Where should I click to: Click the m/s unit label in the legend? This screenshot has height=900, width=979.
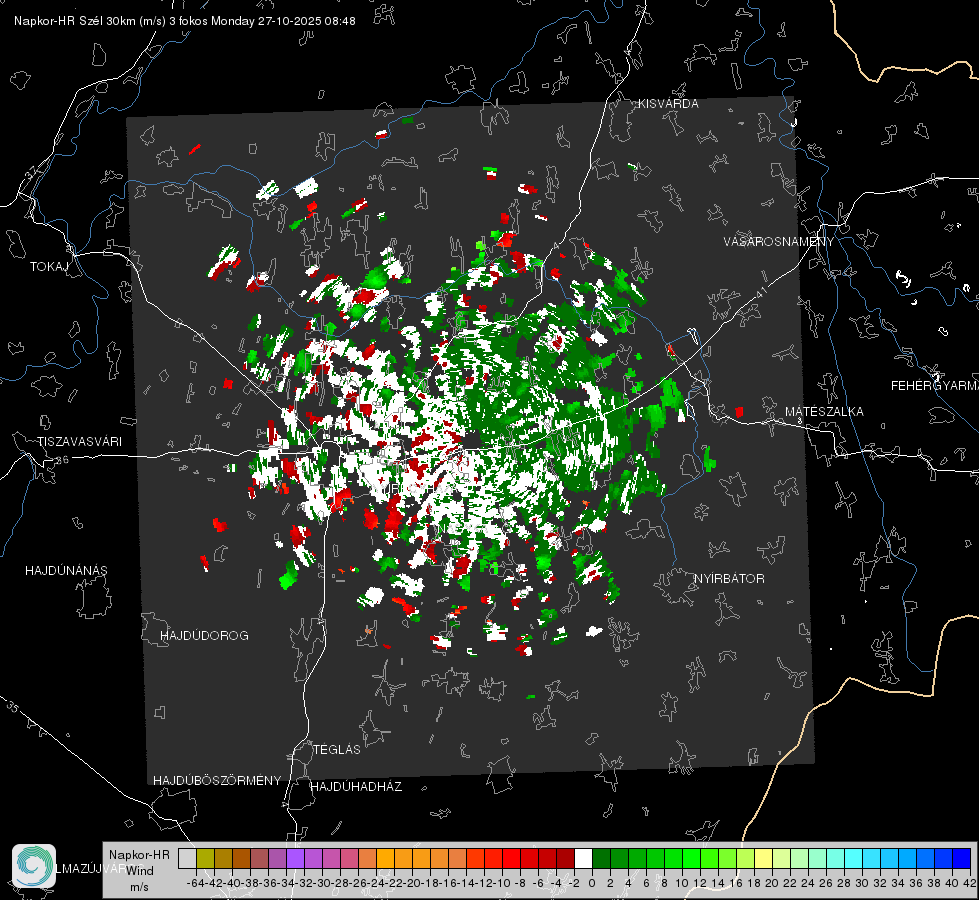[x=139, y=887]
